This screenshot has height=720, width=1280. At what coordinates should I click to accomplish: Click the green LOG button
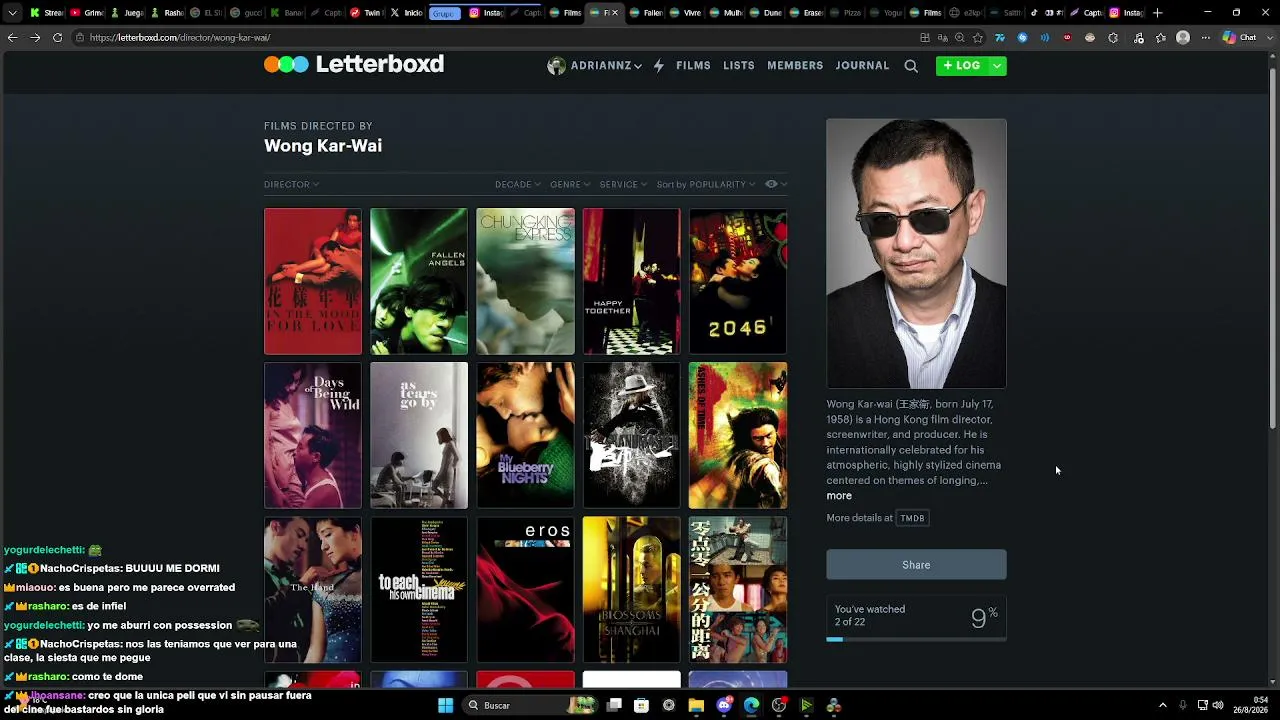tap(962, 66)
